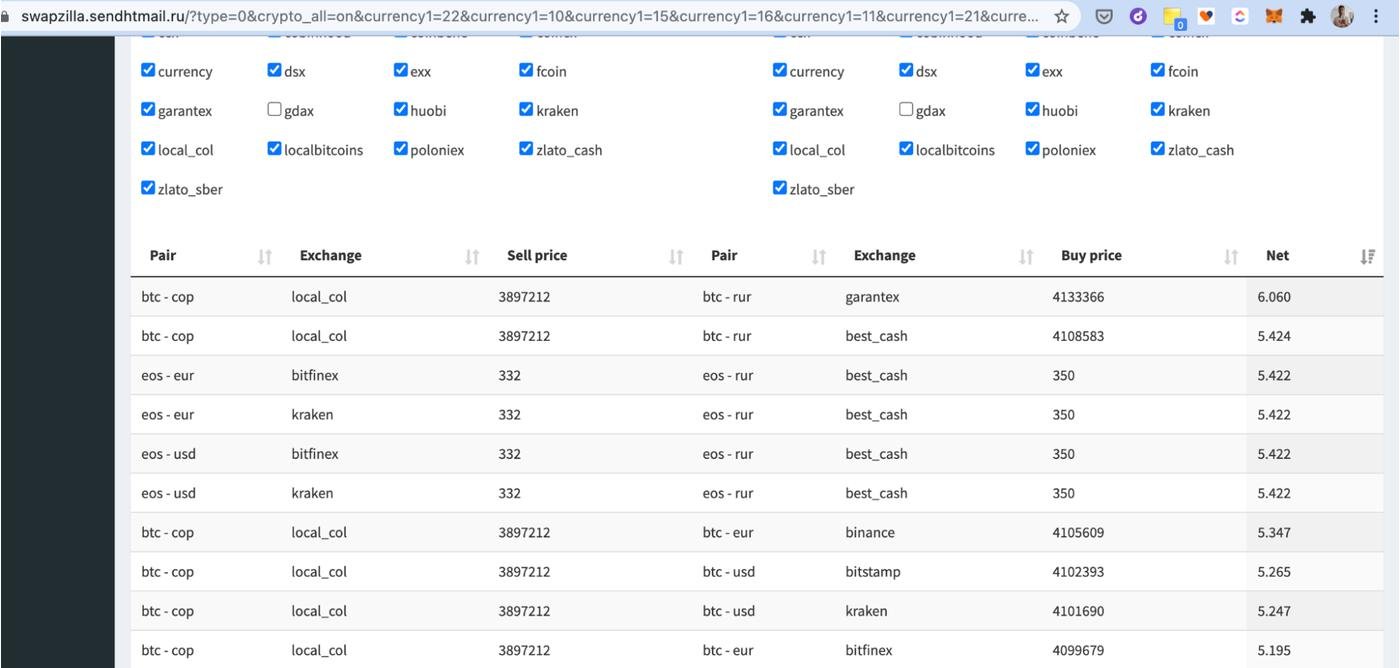Open the heart-shaped extension icon

click(x=1206, y=16)
